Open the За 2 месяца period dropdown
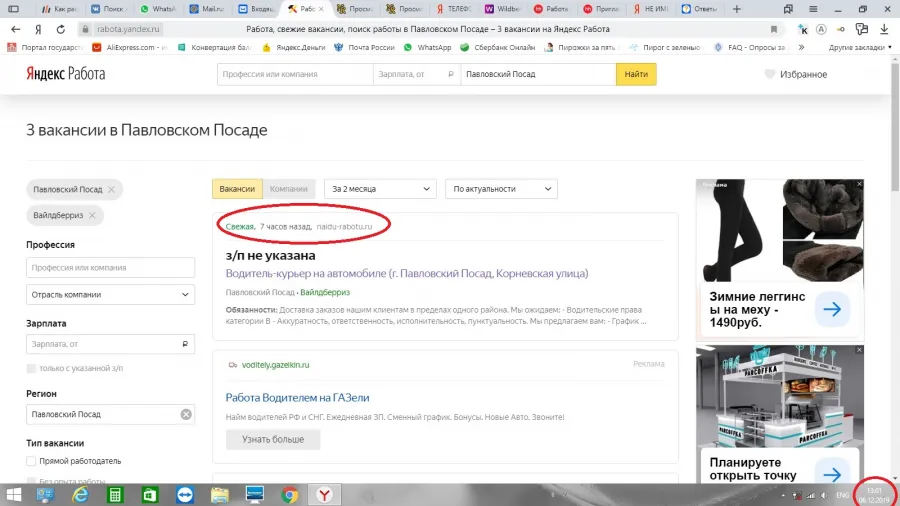Viewport: 900px width, 506px height. pos(380,189)
